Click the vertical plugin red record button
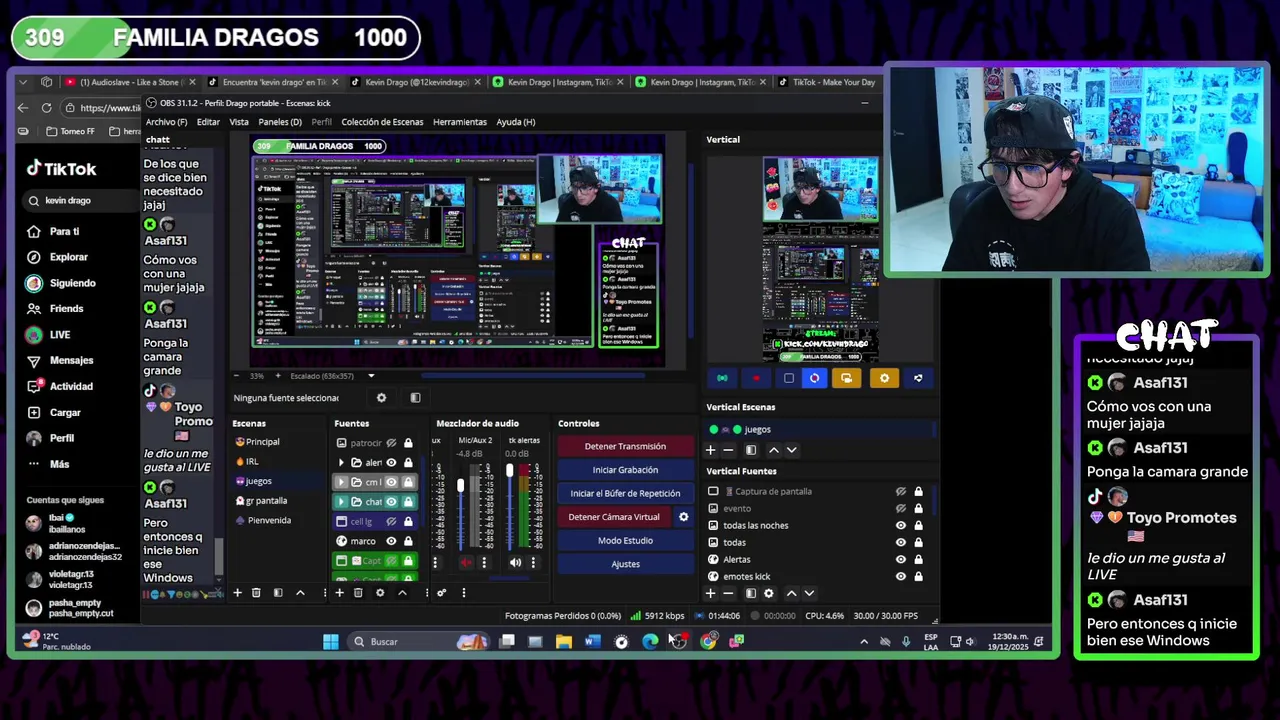1280x720 pixels. (755, 378)
